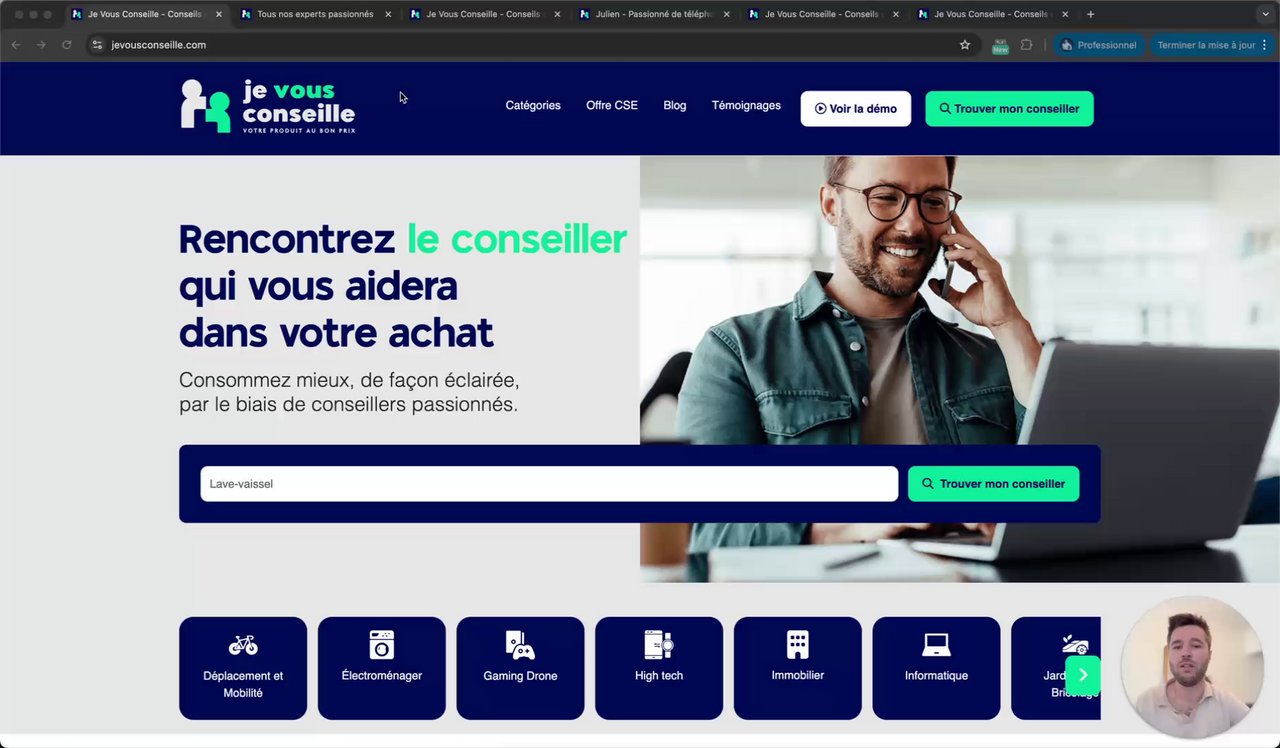Screen dimensions: 1280x748
Task: Open the browser extensions puzzle icon
Action: [1026, 45]
